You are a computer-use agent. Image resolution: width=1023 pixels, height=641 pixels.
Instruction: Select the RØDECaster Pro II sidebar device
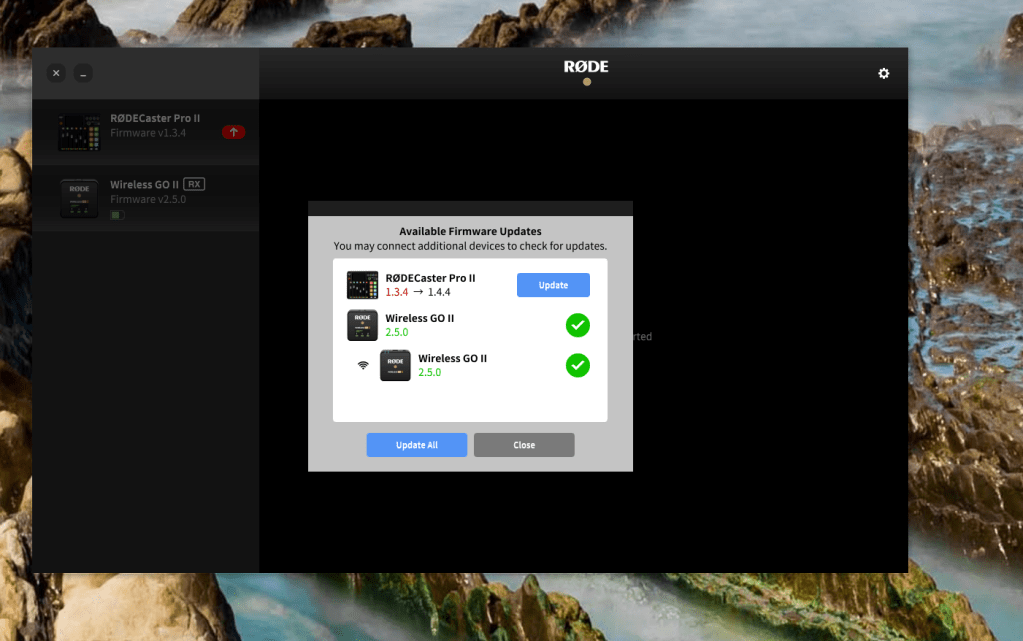coord(145,132)
